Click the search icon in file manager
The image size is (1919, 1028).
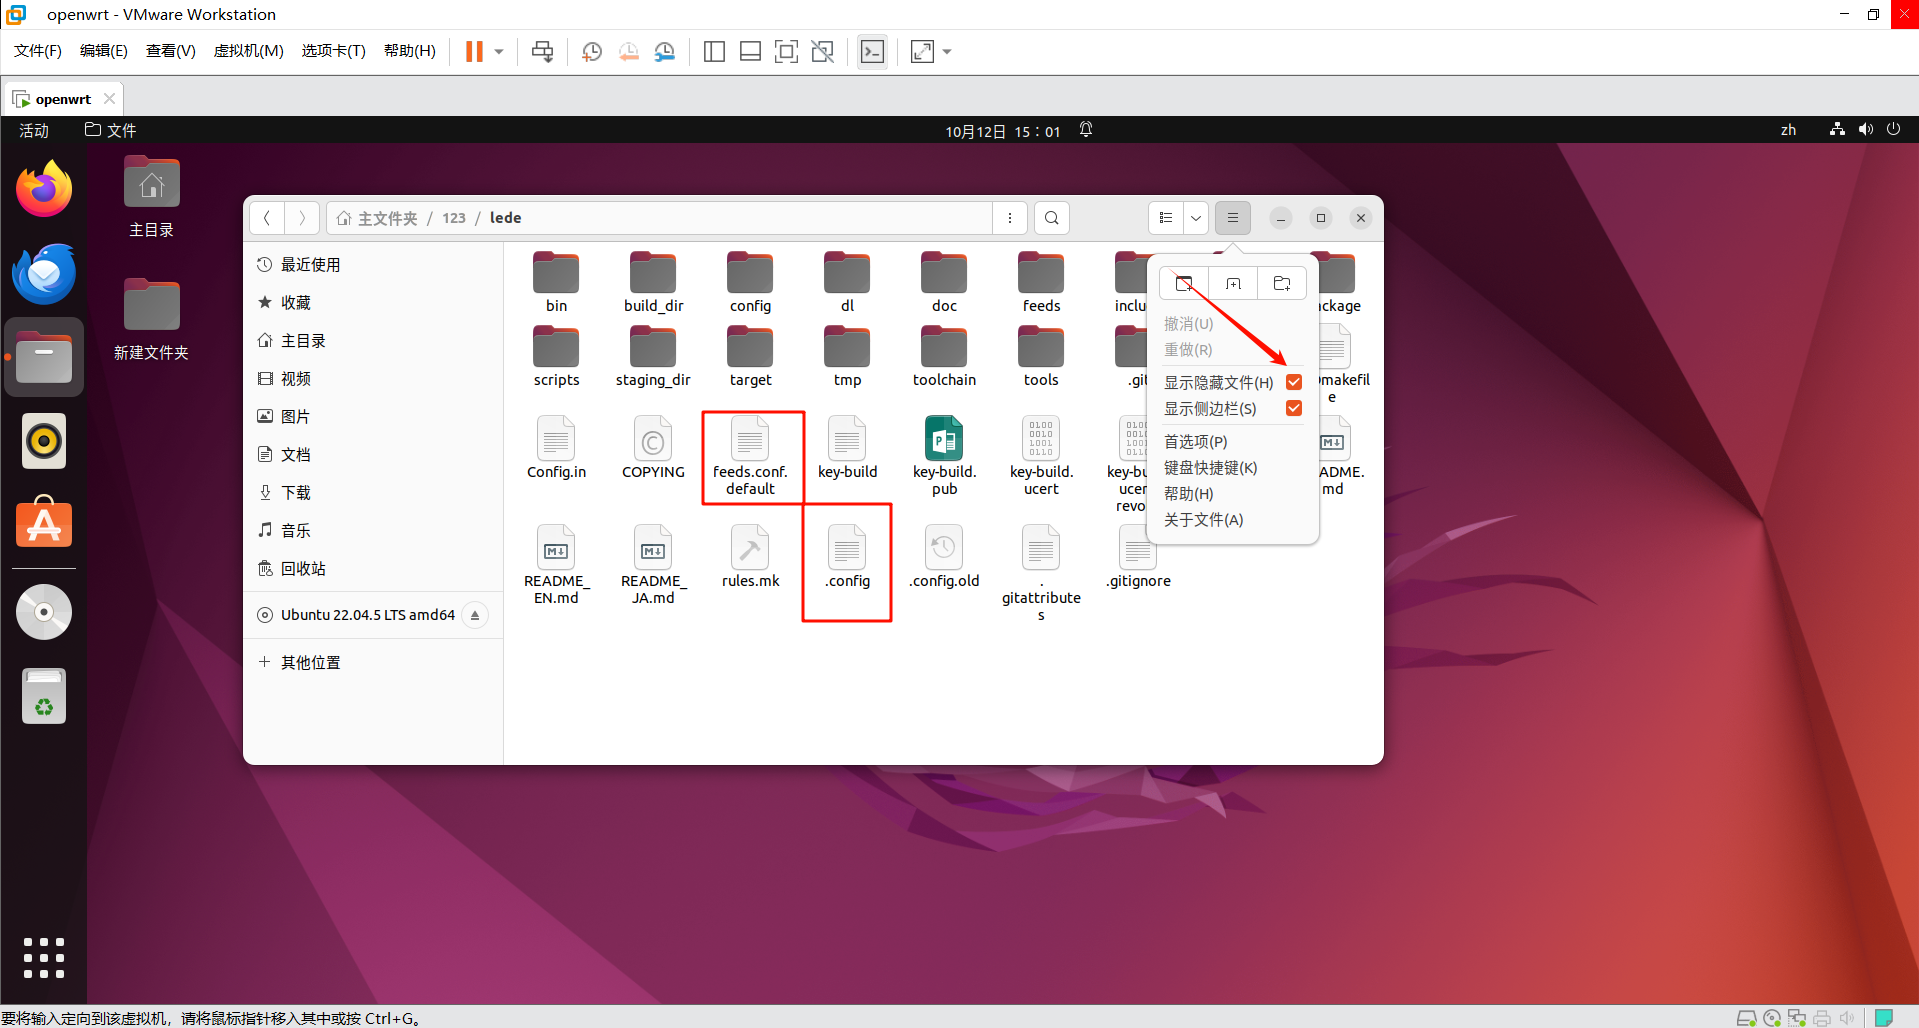click(1051, 218)
